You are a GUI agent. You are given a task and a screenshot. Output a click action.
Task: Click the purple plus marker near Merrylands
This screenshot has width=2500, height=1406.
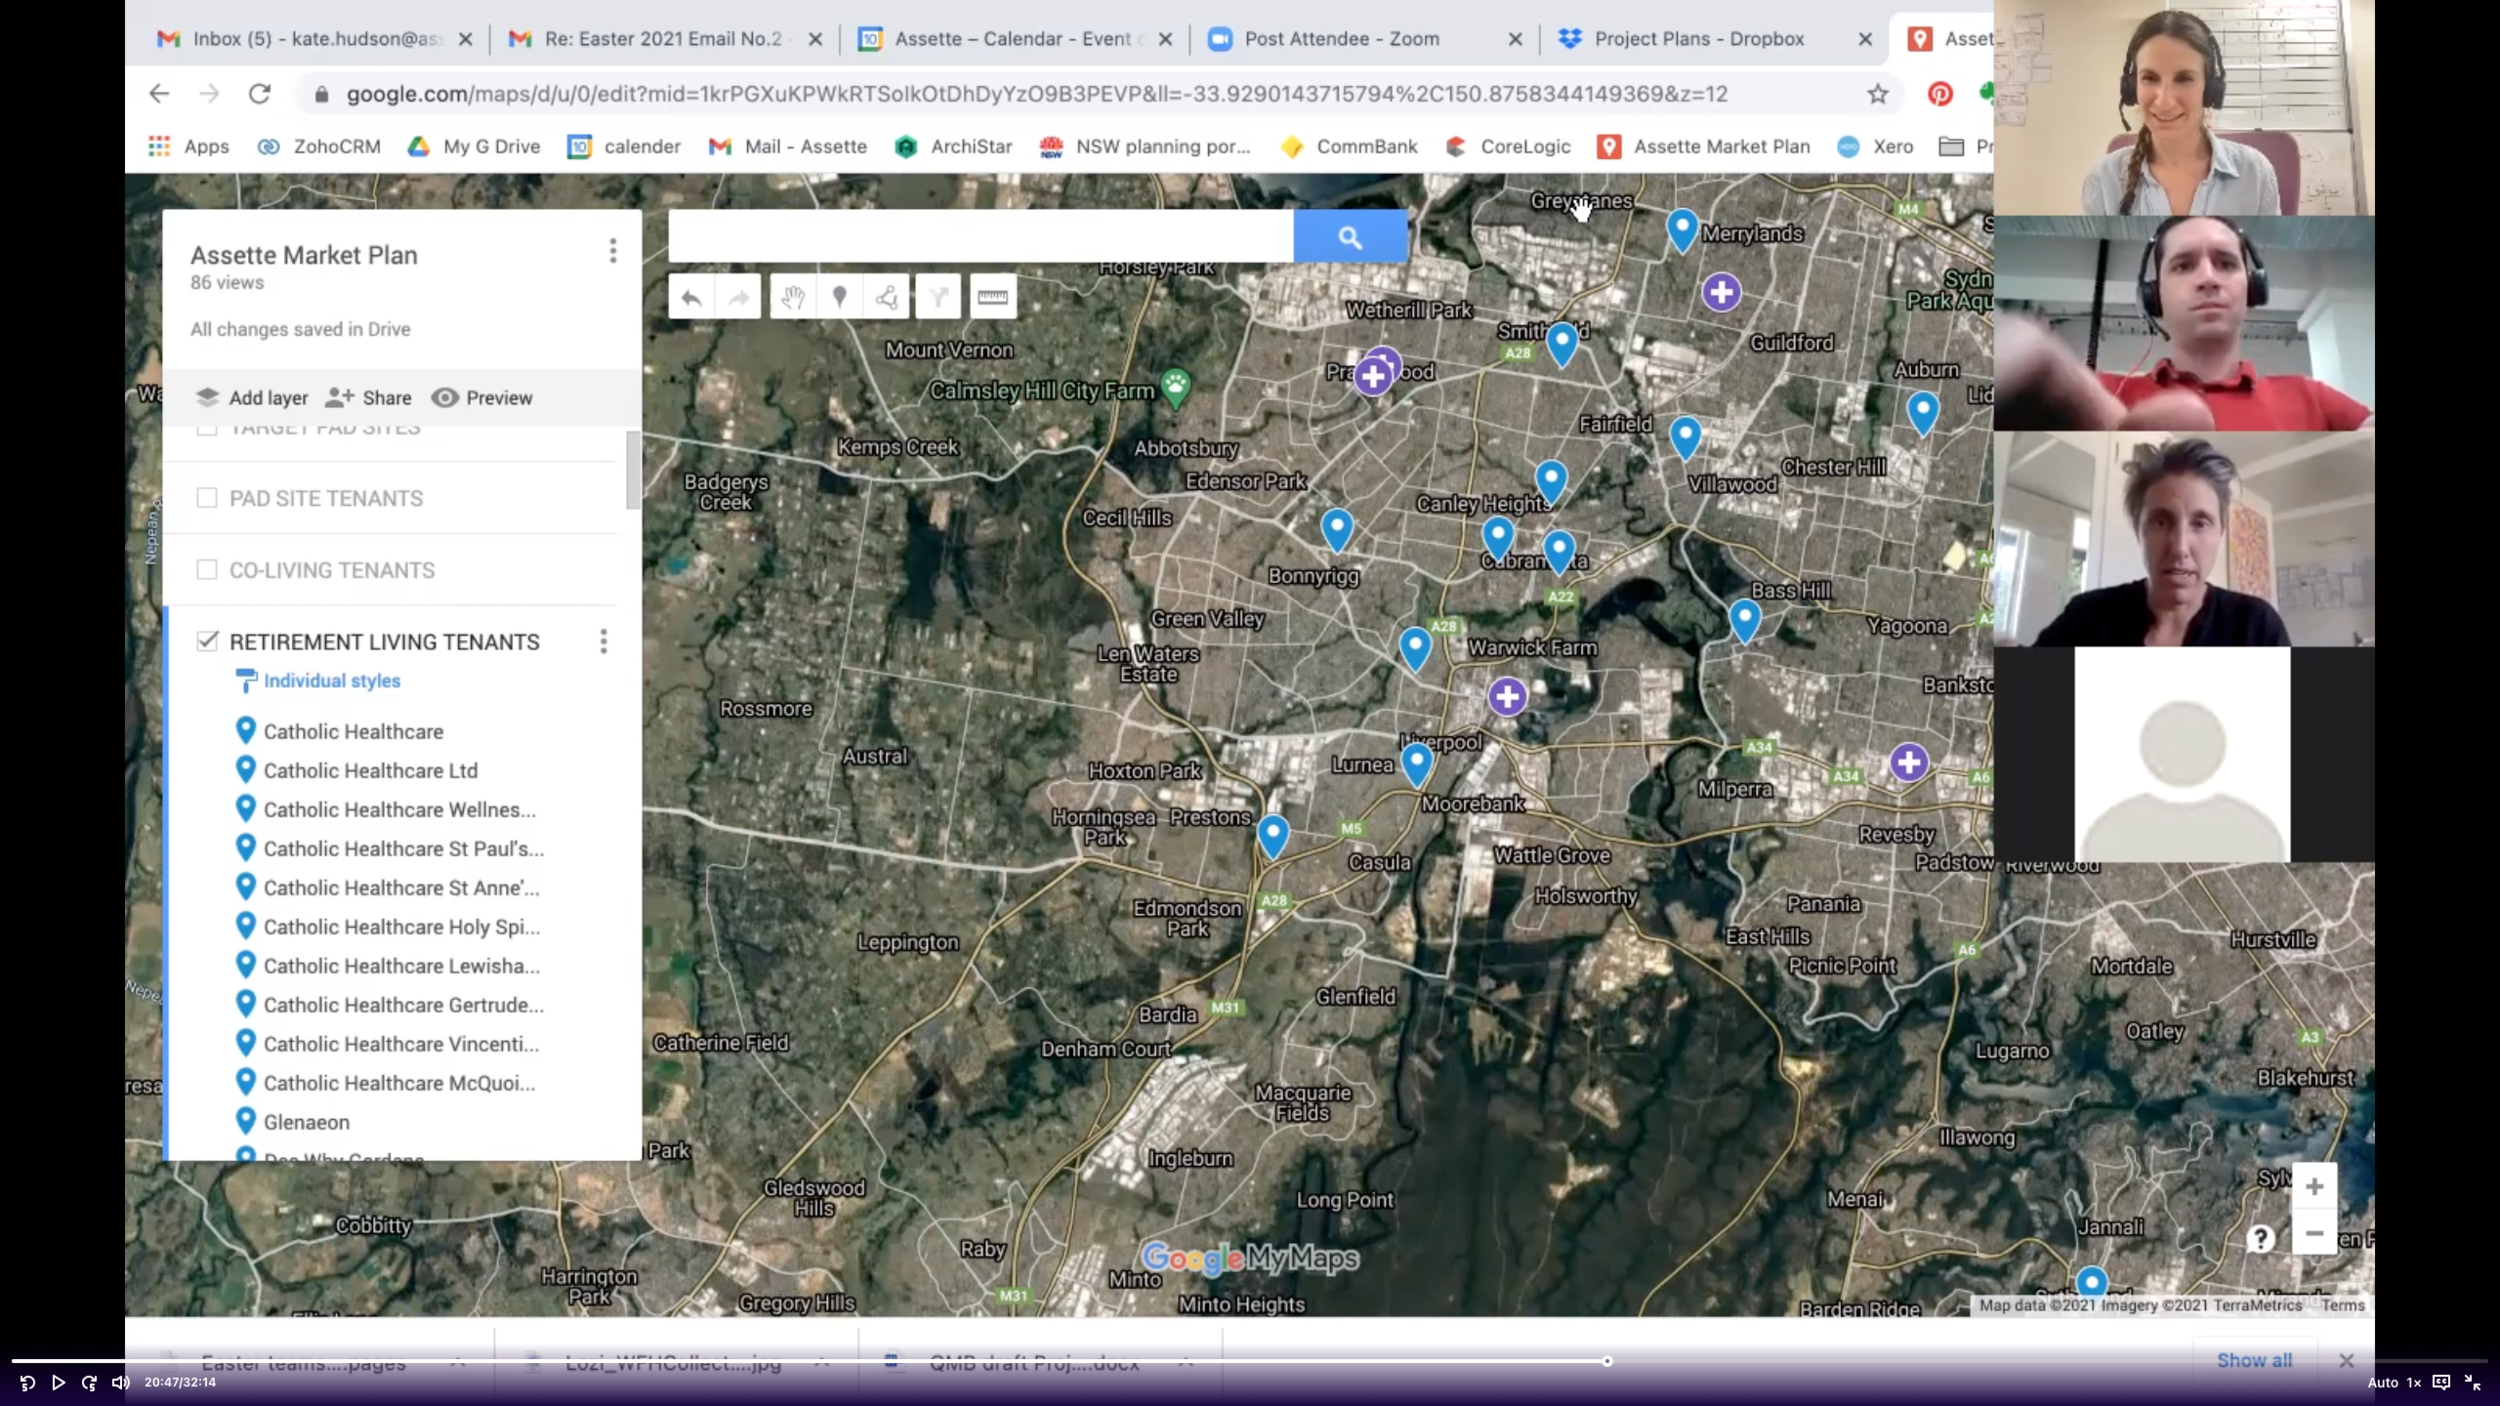point(1721,293)
